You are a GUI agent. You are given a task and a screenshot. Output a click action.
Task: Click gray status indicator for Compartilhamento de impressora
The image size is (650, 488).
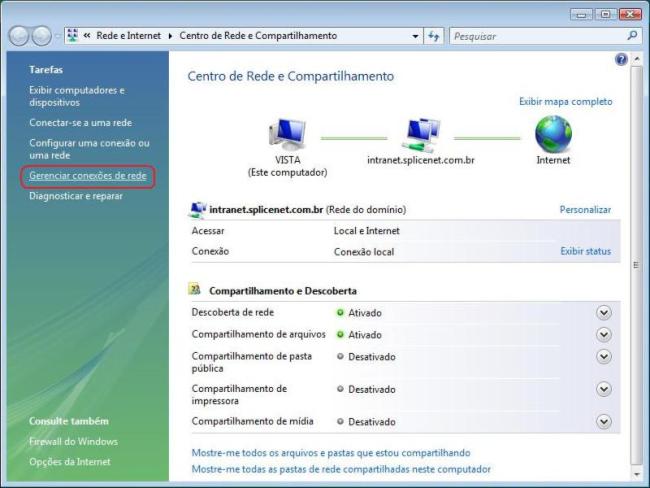click(340, 389)
